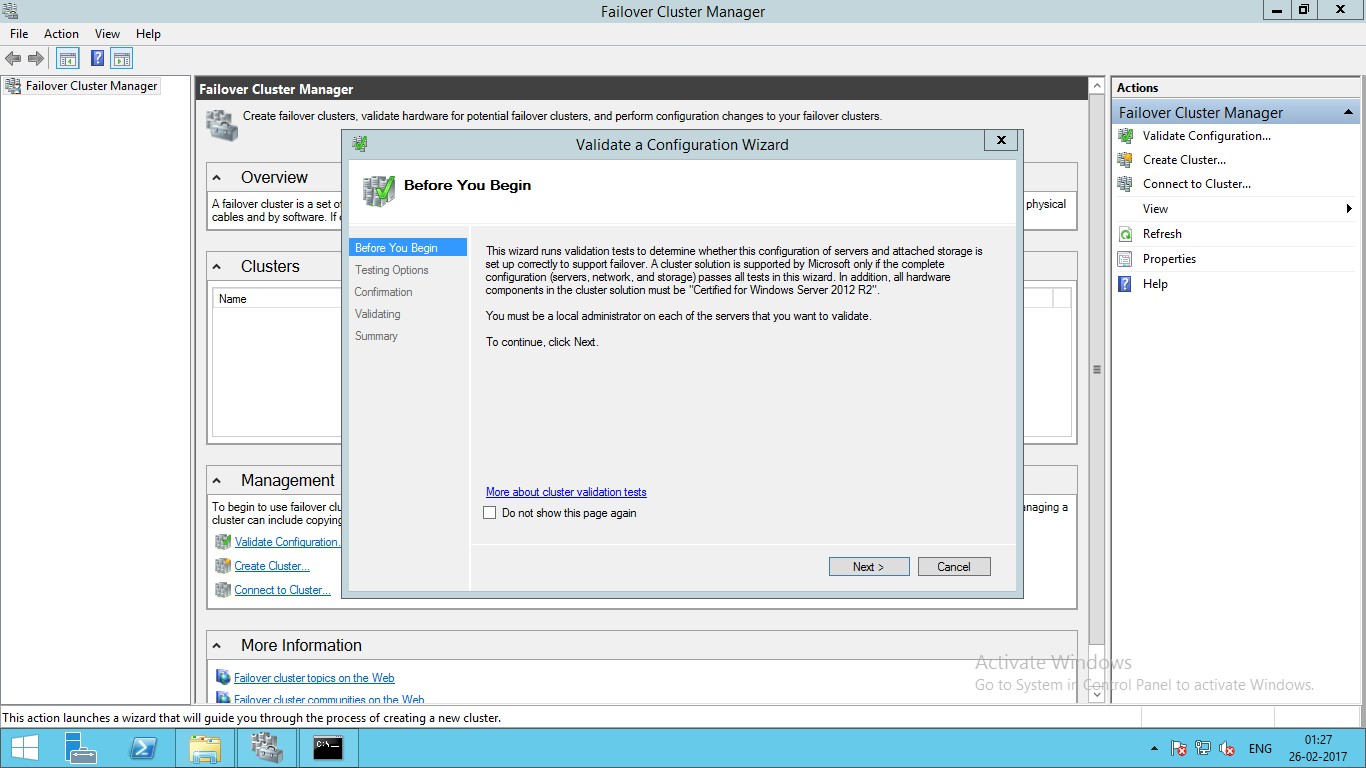The height and width of the screenshot is (768, 1366).
Task: Click the main pane vertical scrollbar
Action: [1097, 369]
